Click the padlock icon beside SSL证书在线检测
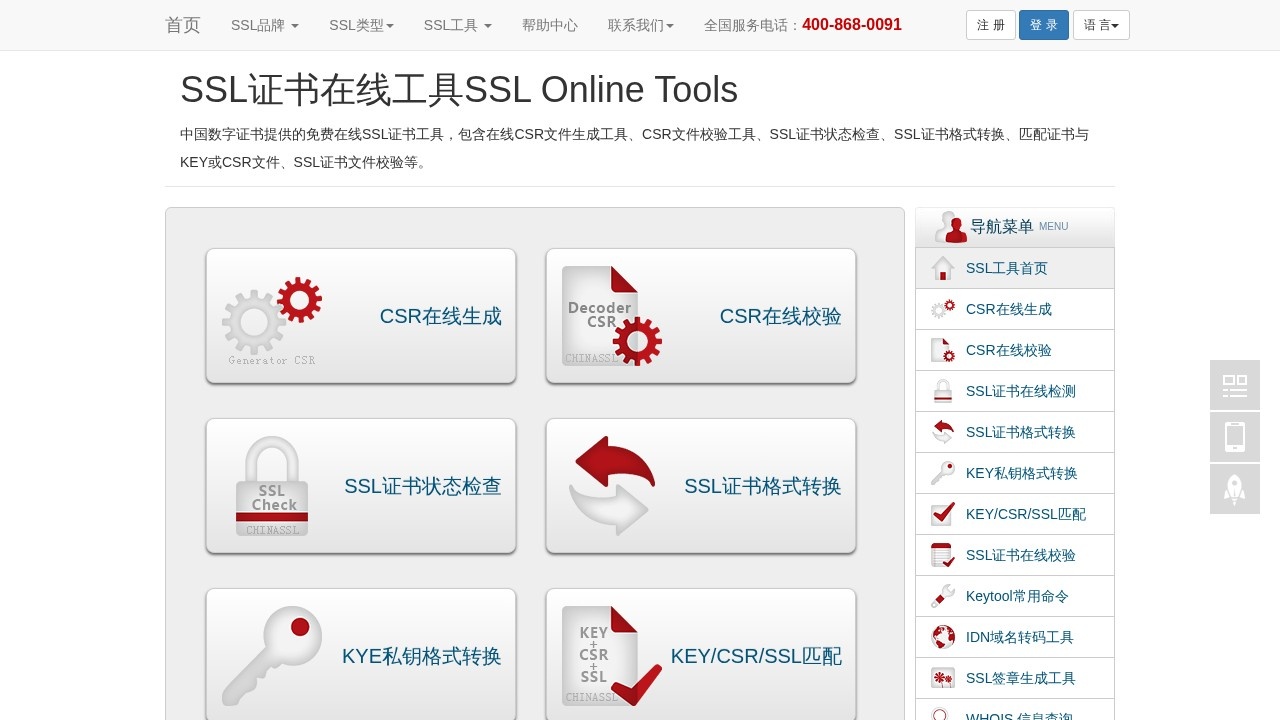The height and width of the screenshot is (720, 1280). 943,391
